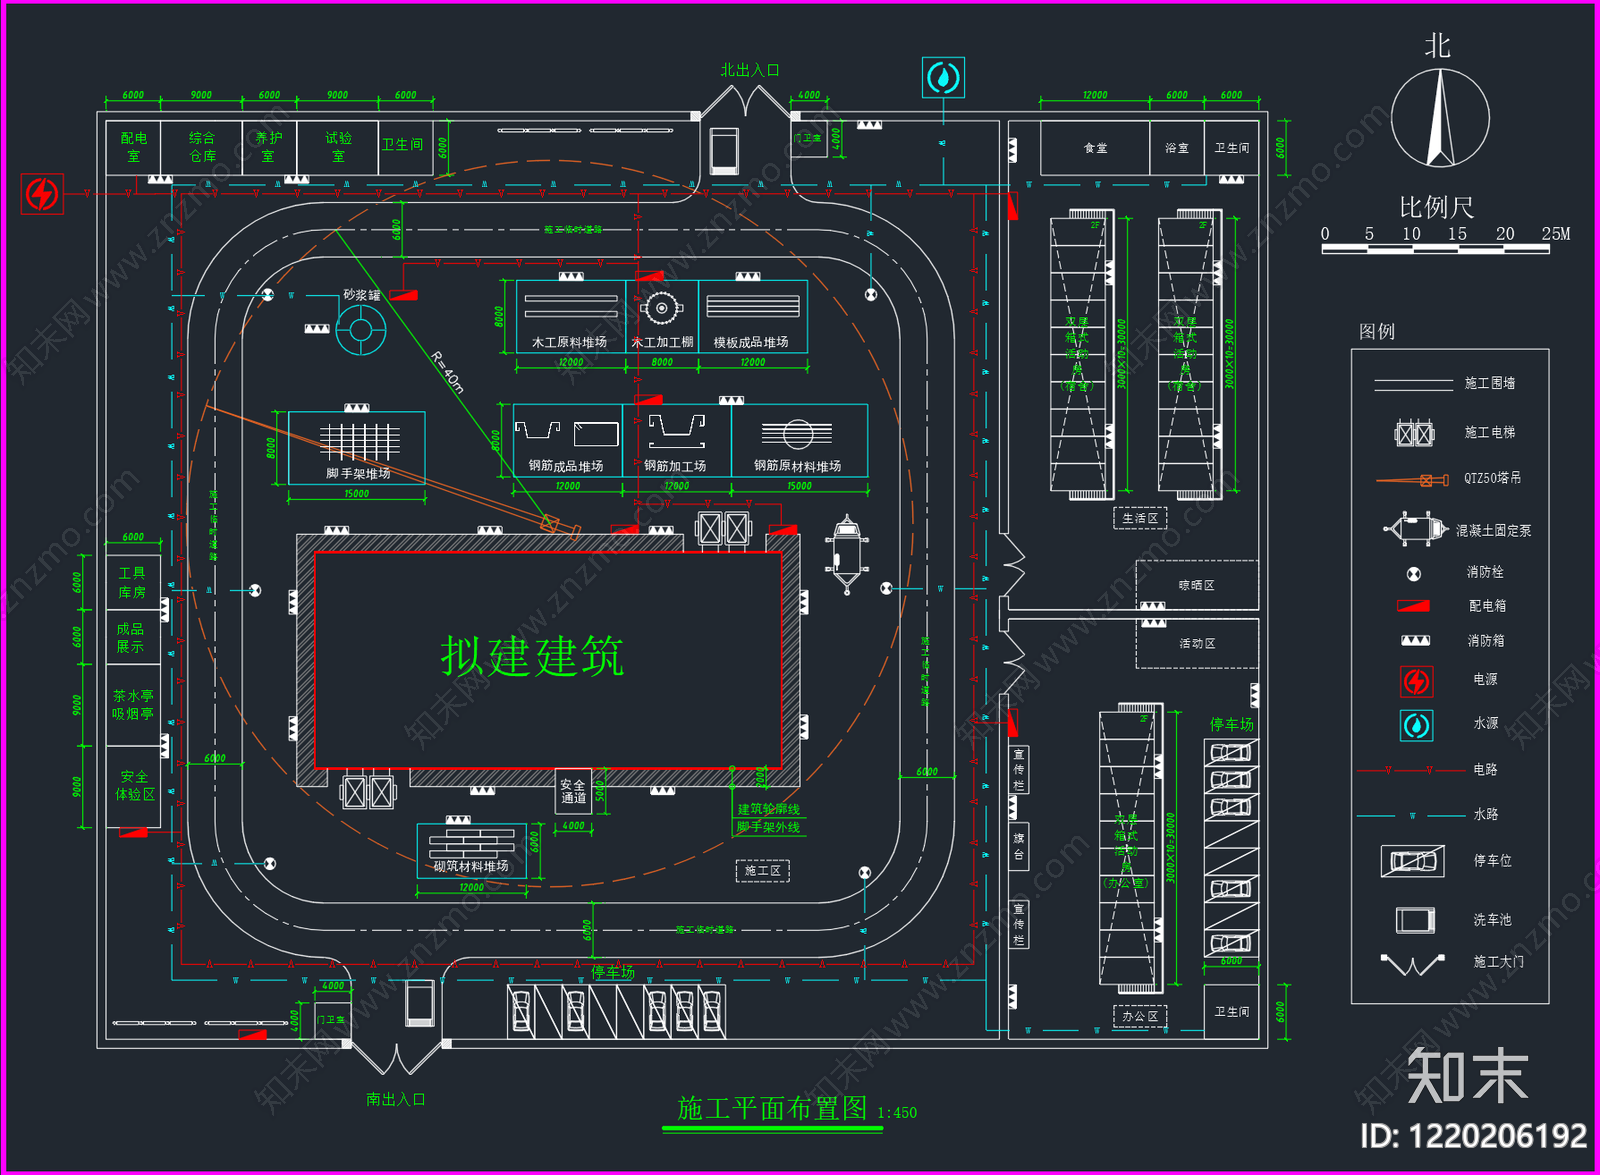Click the 施工平面布置图 drawing title
1600x1175 pixels.
pyautogui.click(x=772, y=1108)
